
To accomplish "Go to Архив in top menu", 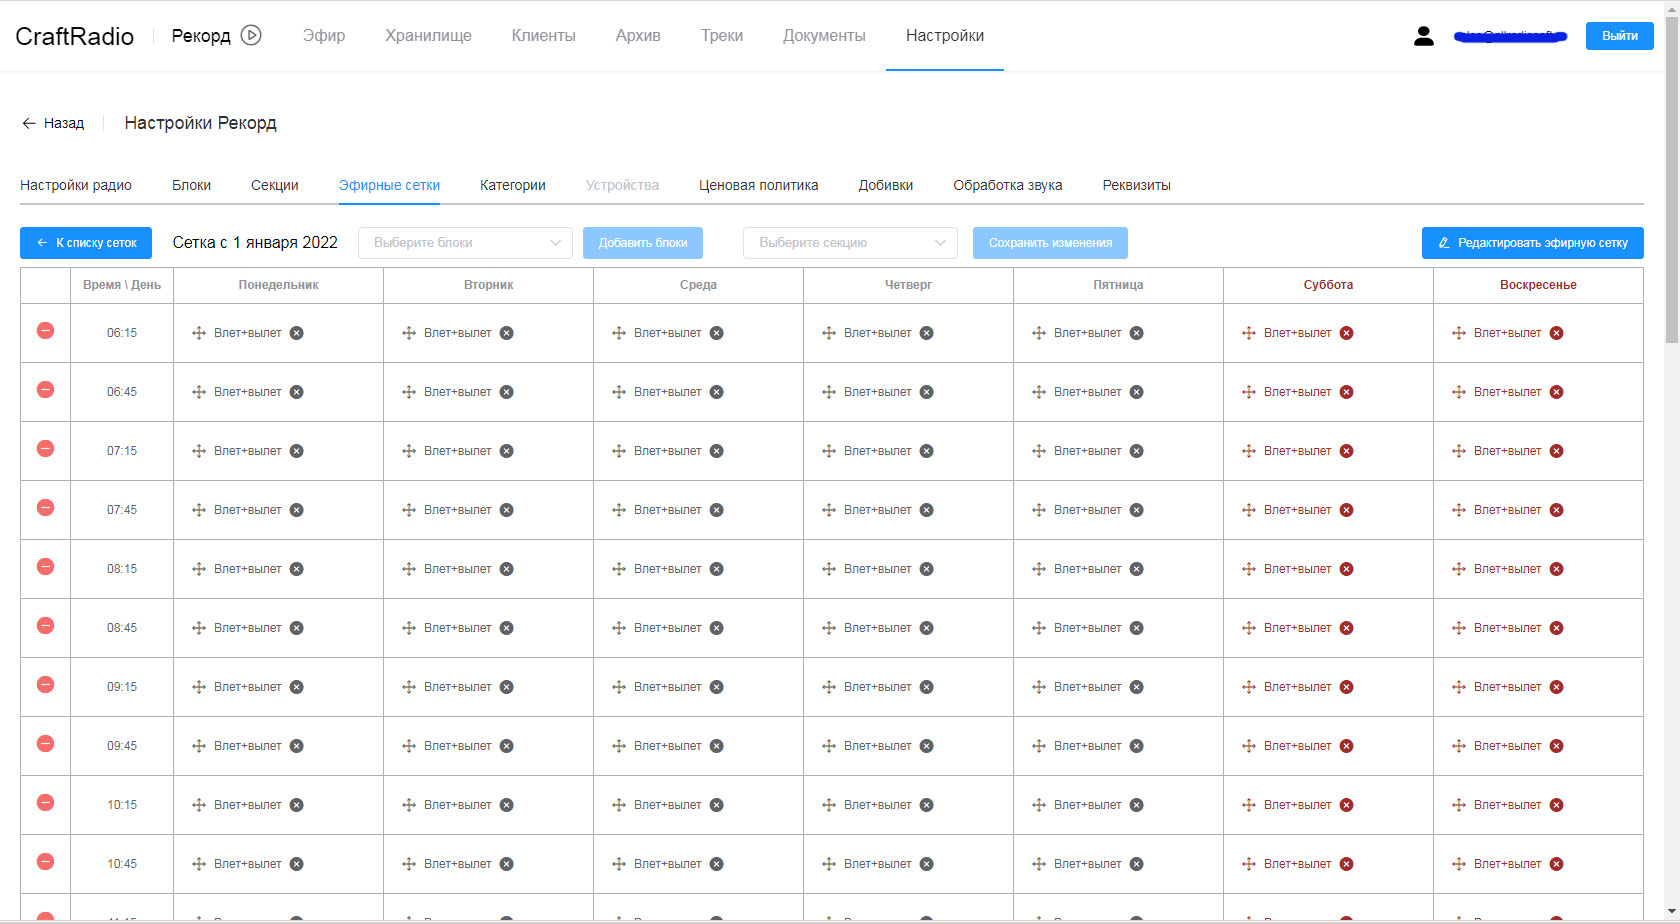I will 638,36.
